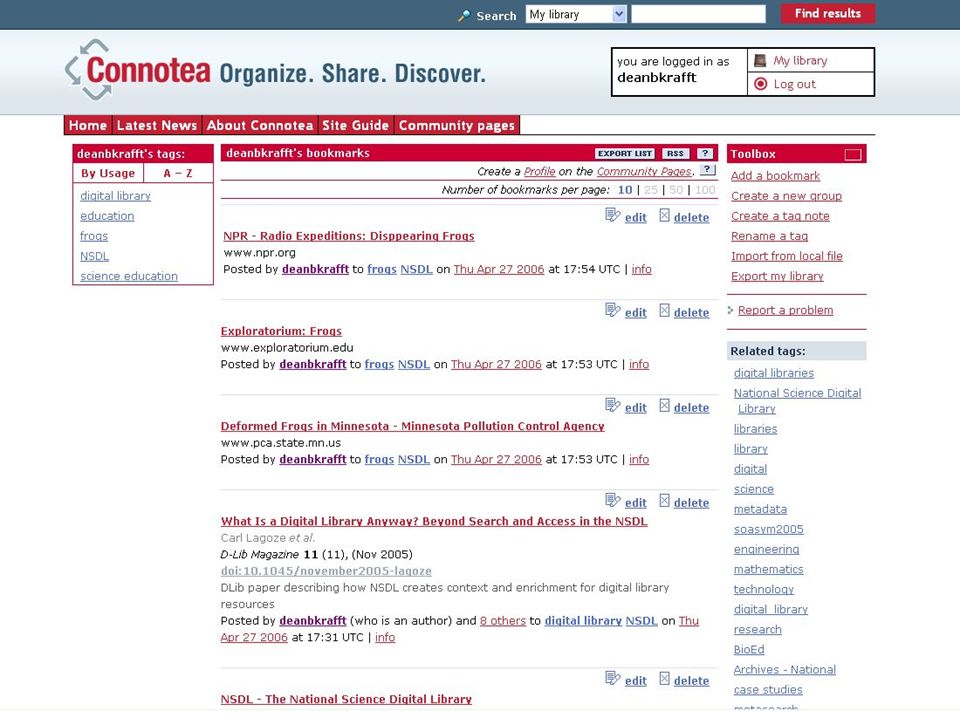The image size is (960, 720).
Task: Click Create a tag note
Action: coord(780,216)
